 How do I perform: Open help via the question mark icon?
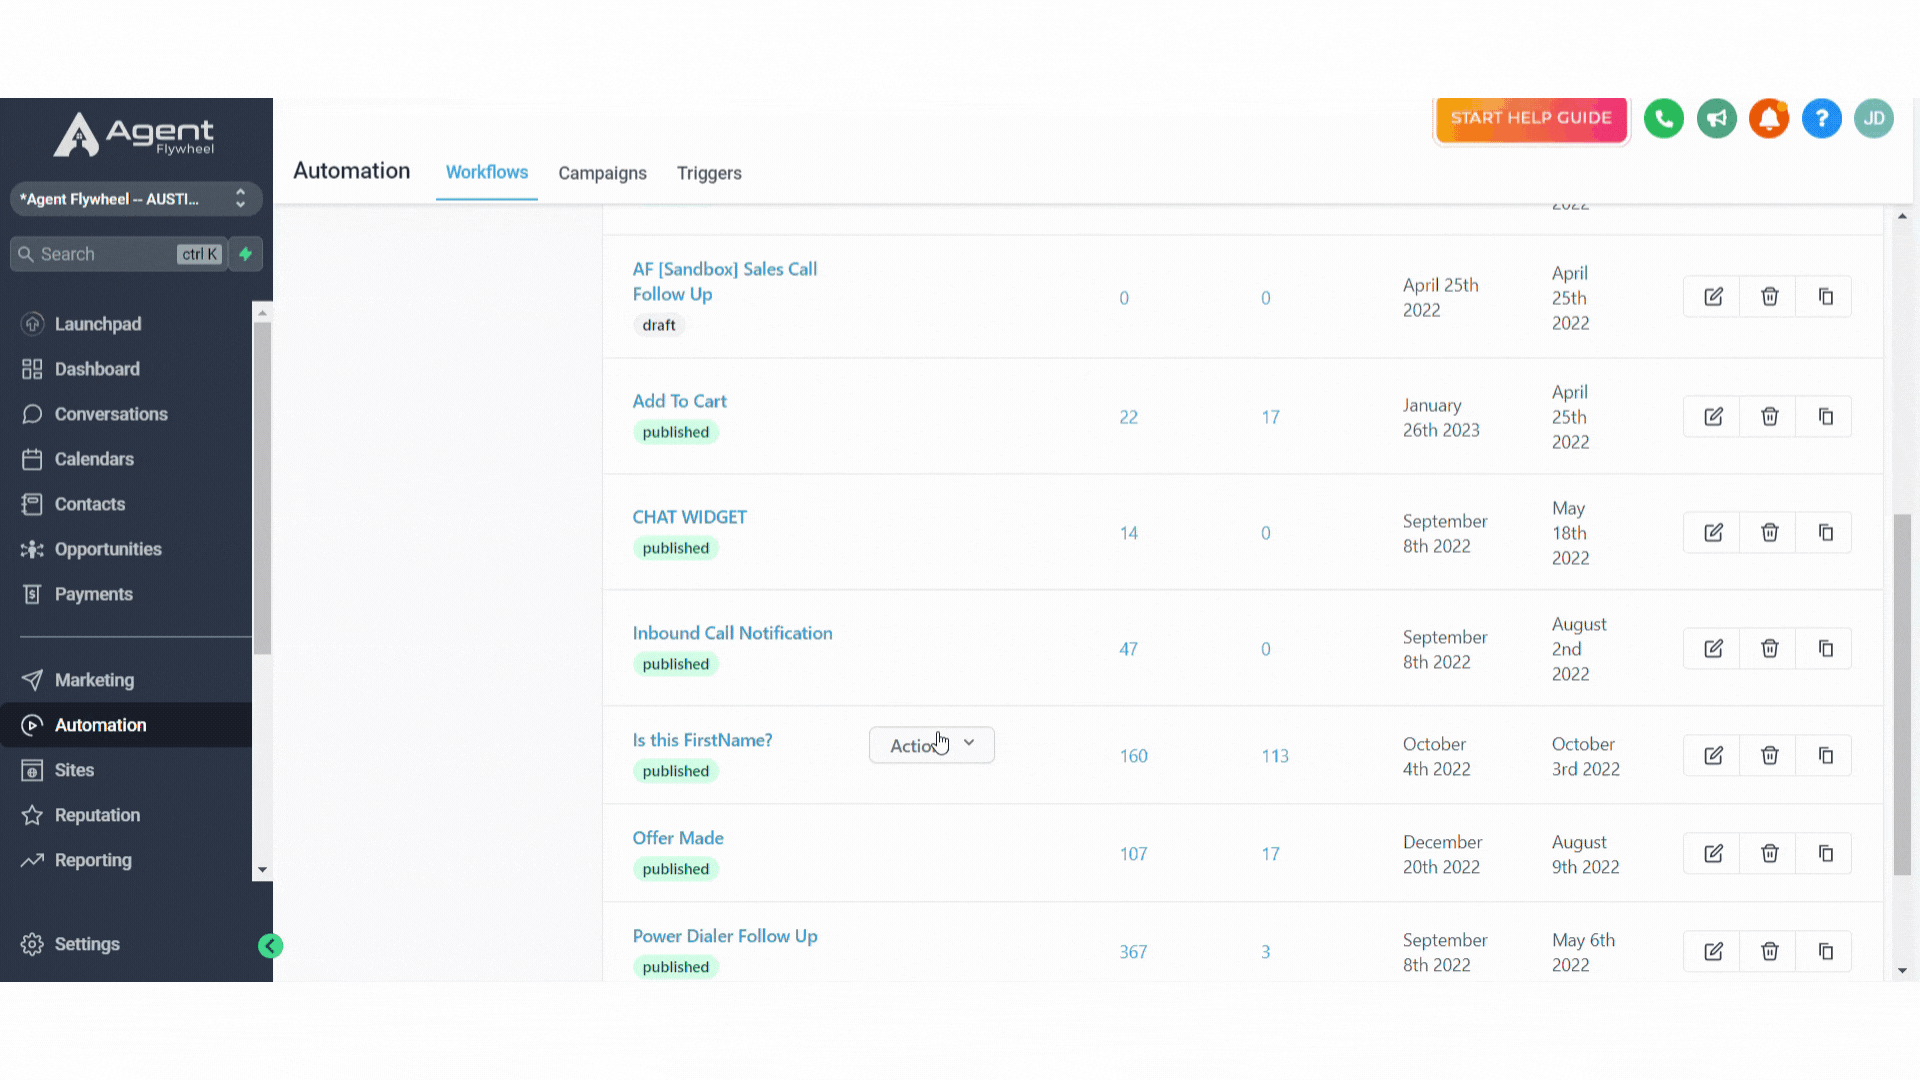(1821, 118)
